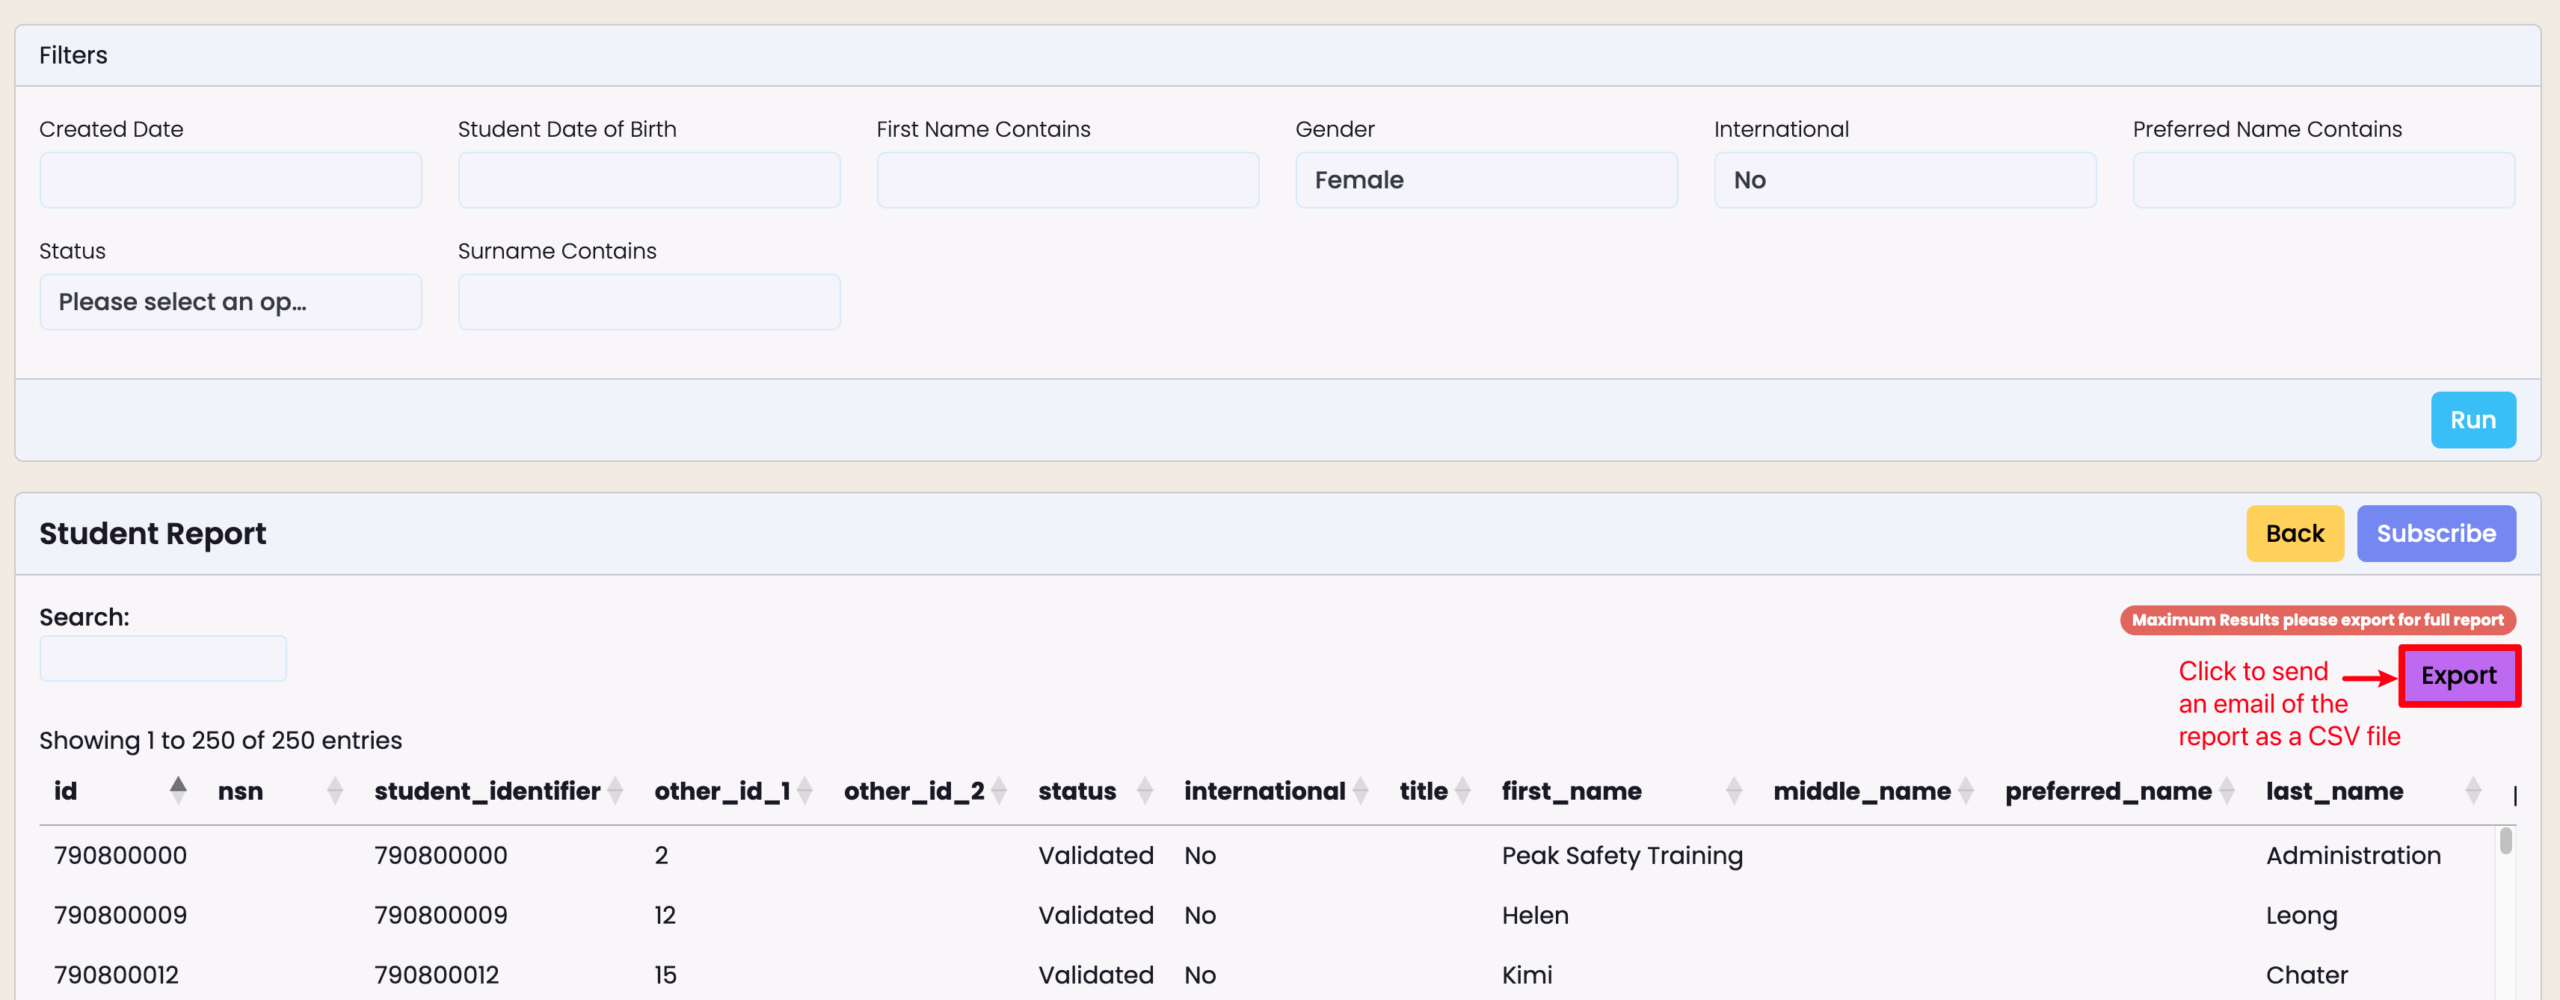Sort by status column header
This screenshot has width=2560, height=1000.
(x=1077, y=791)
